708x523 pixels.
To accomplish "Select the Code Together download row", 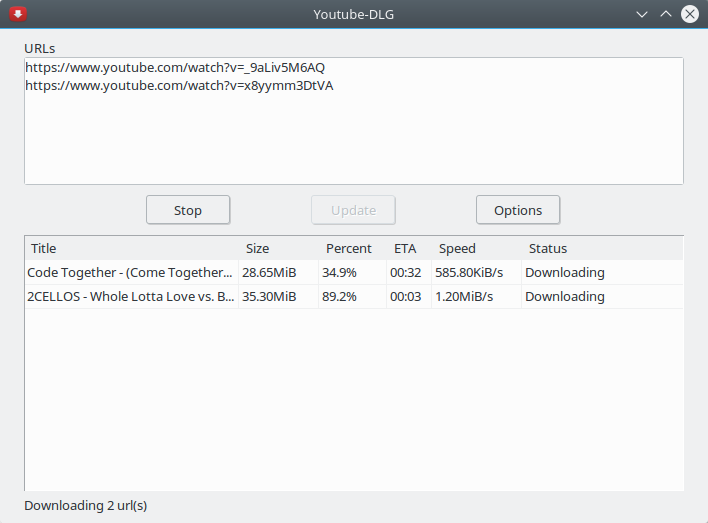I will coord(354,272).
